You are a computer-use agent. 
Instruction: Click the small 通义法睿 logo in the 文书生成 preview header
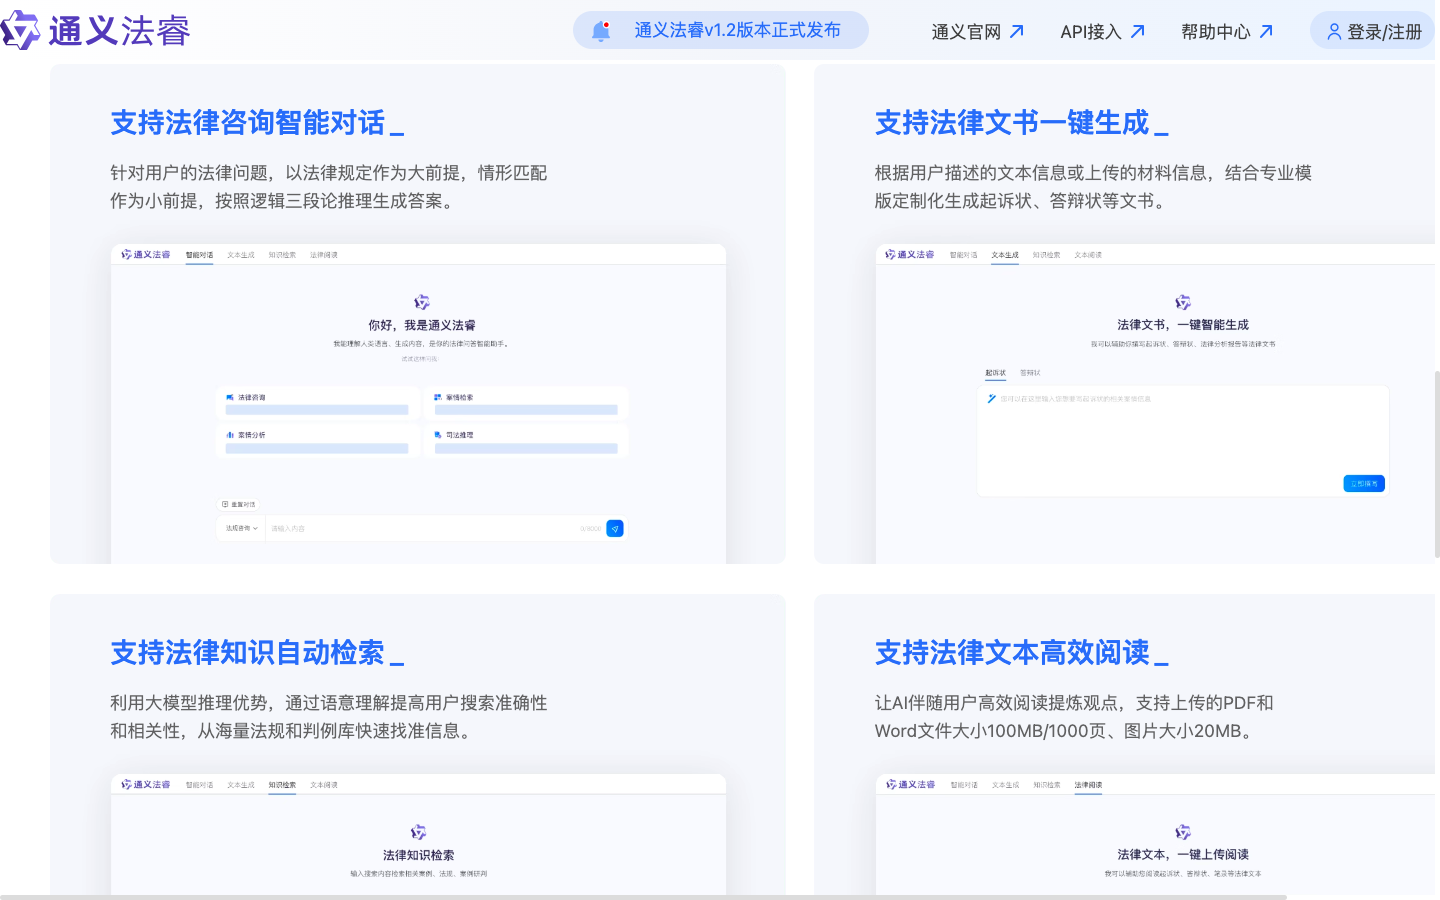(x=910, y=255)
